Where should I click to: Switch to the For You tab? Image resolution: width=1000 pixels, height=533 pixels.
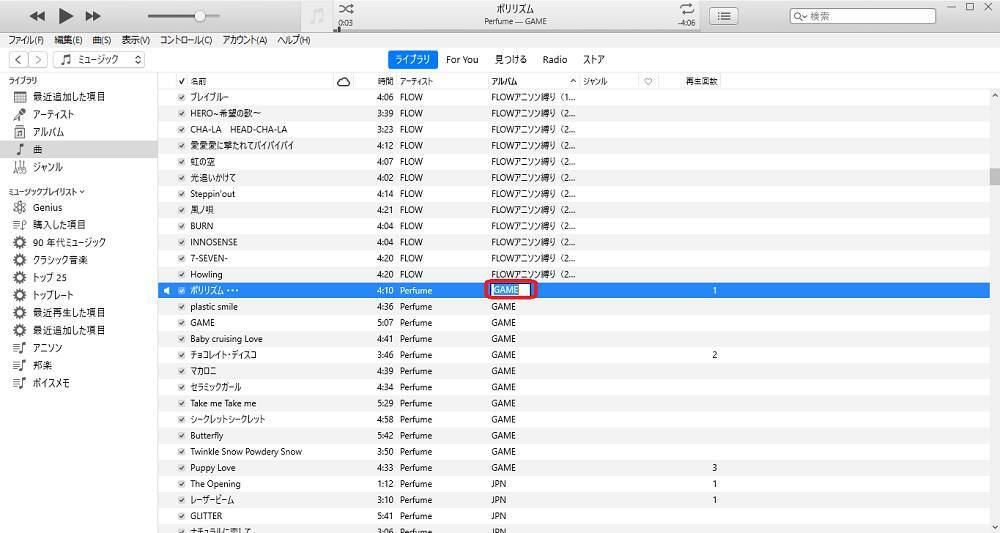click(462, 60)
